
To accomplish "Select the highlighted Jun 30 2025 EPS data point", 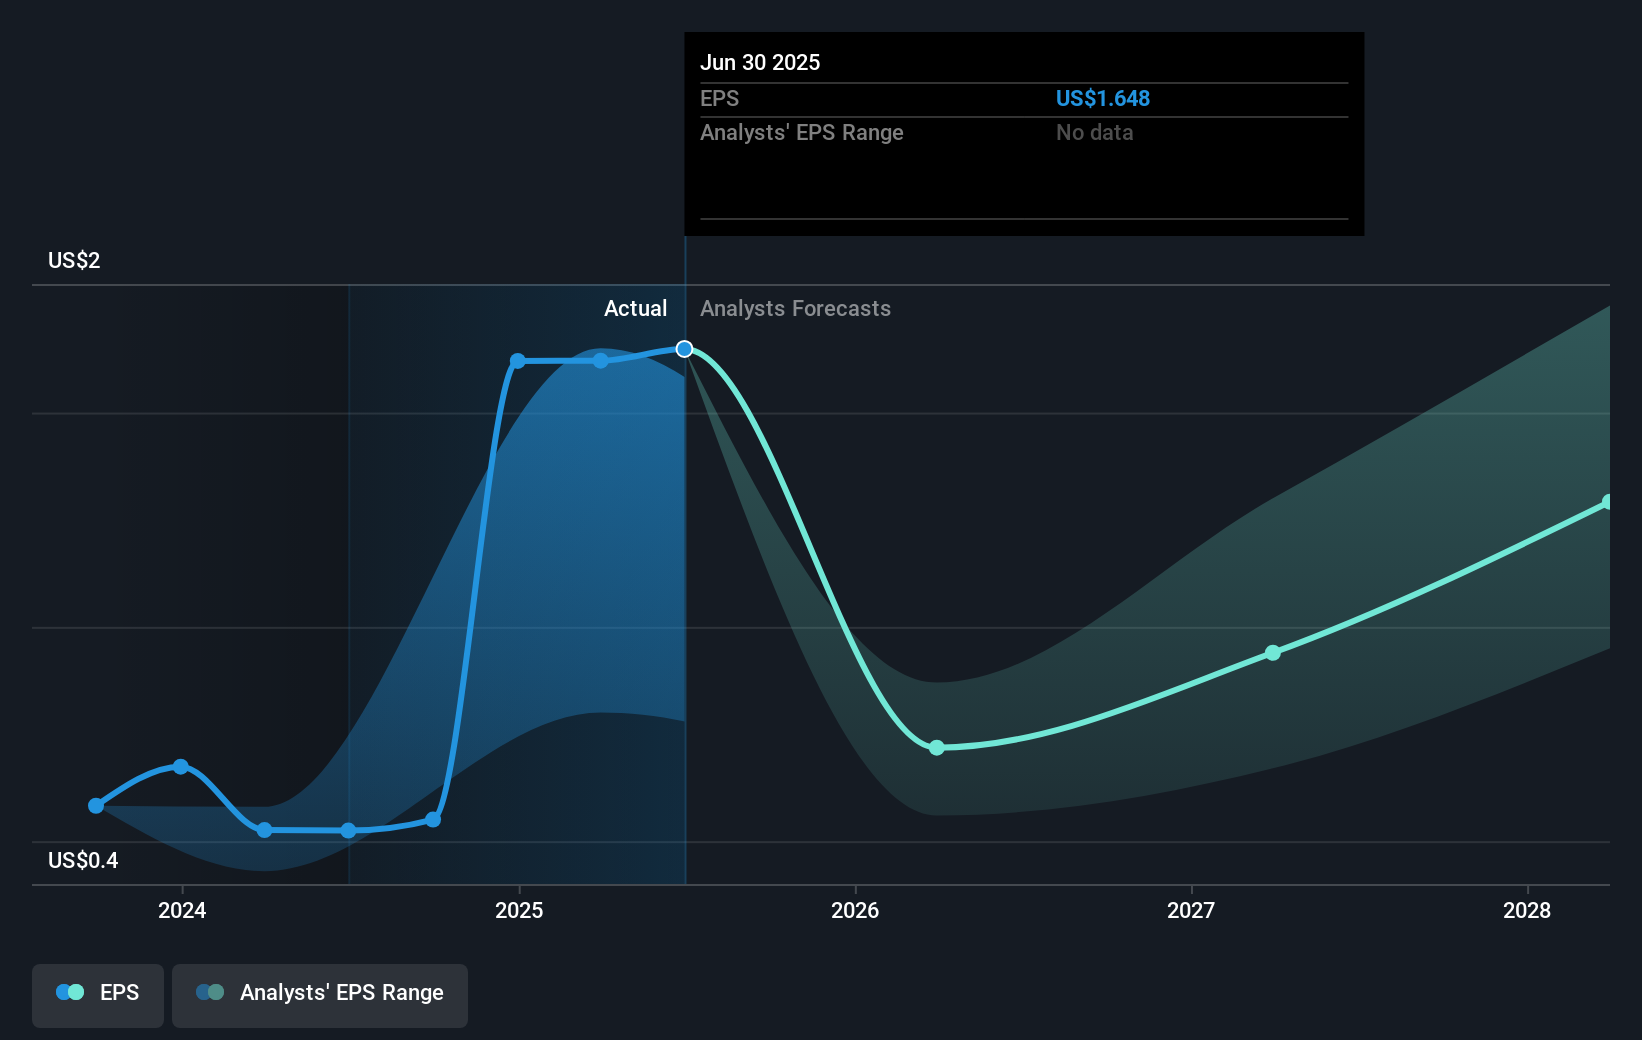I will [684, 349].
